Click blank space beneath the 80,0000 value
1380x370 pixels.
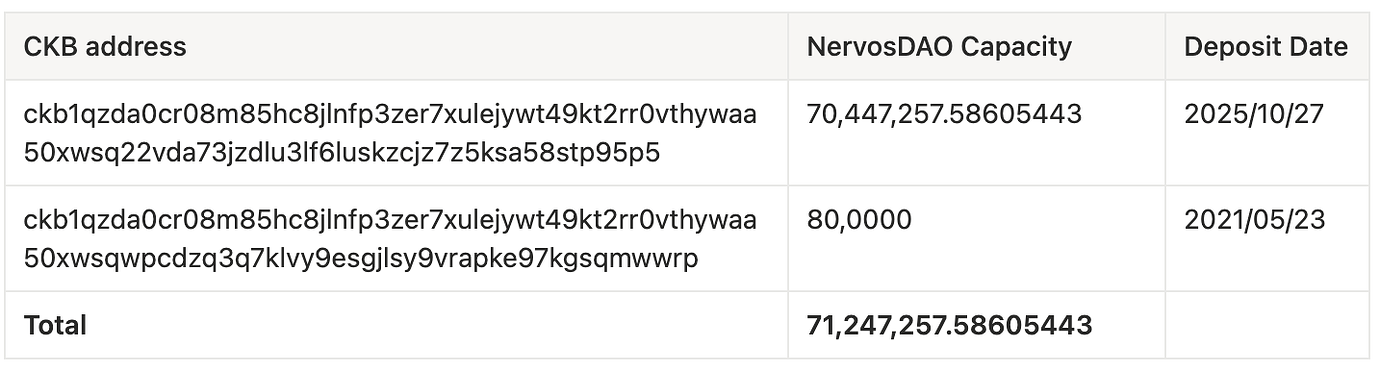pos(975,262)
